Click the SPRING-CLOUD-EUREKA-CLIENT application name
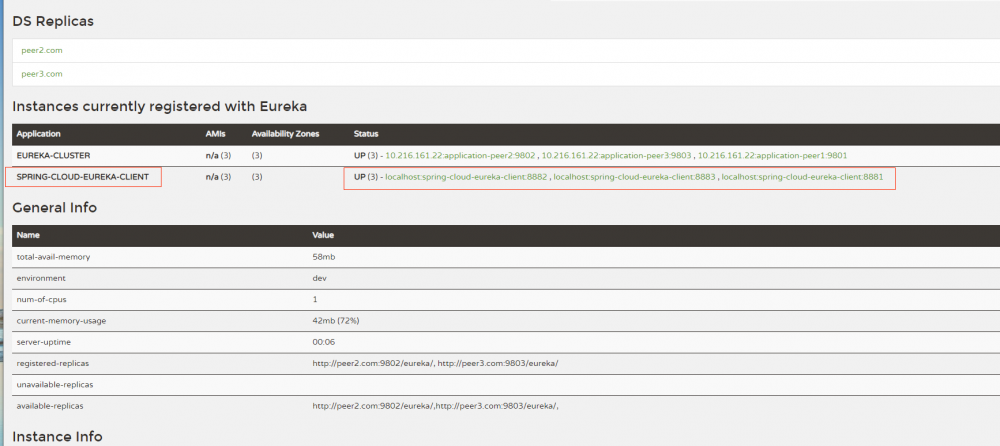 pos(82,177)
